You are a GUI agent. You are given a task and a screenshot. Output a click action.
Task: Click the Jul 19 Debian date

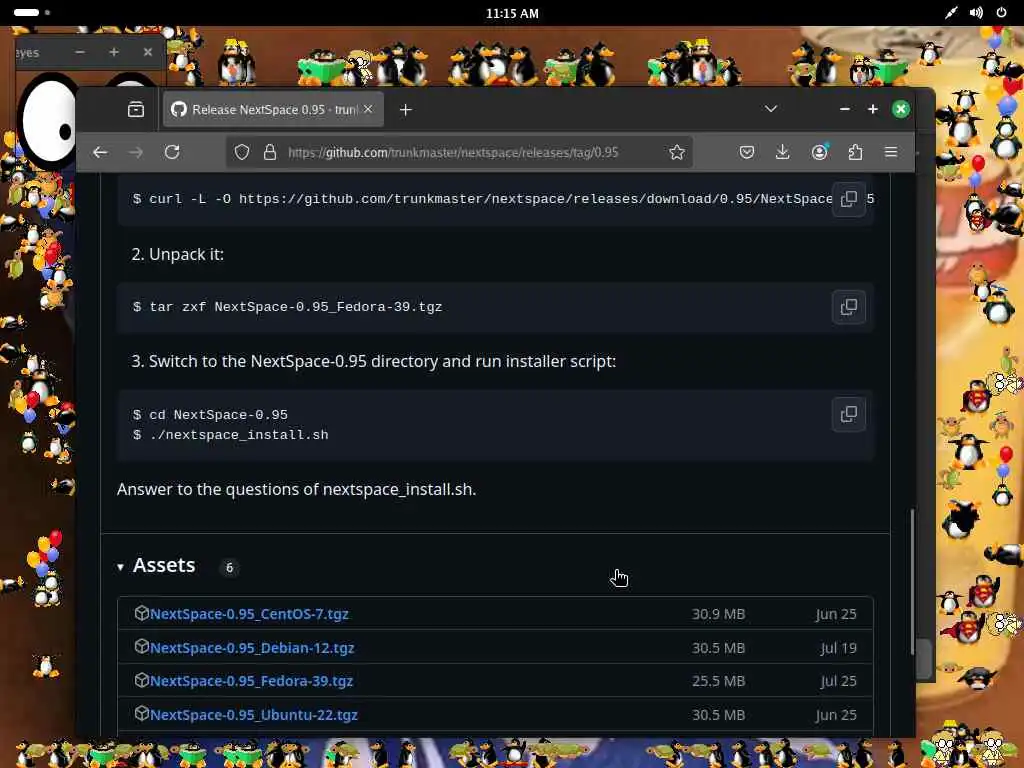[x=839, y=648]
